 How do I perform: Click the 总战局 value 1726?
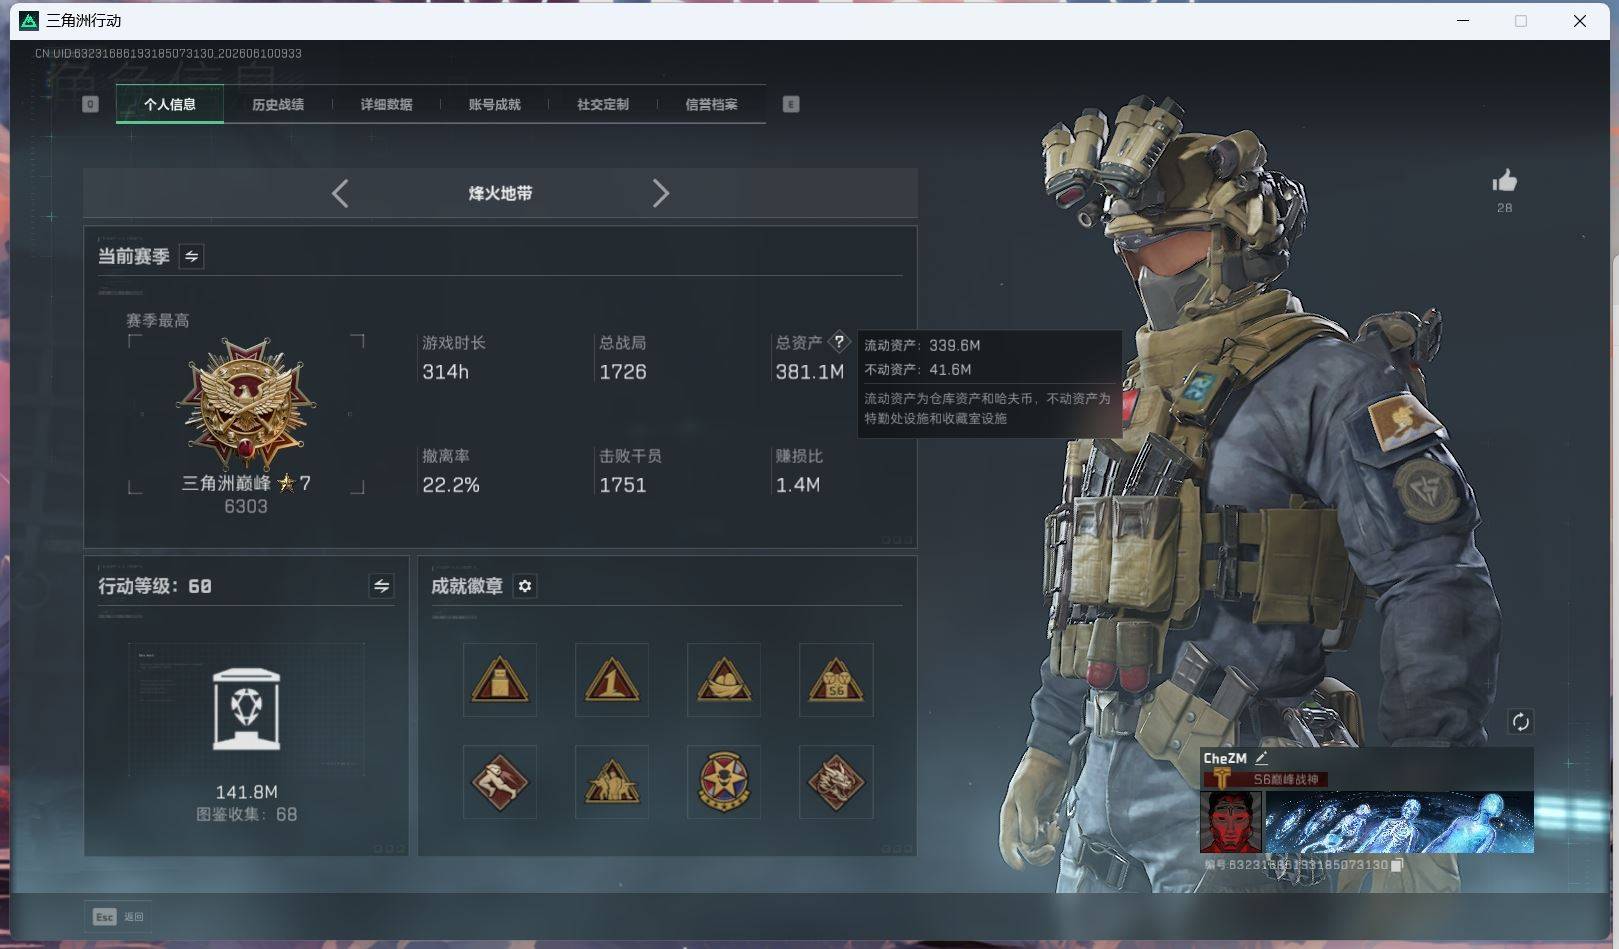click(623, 372)
